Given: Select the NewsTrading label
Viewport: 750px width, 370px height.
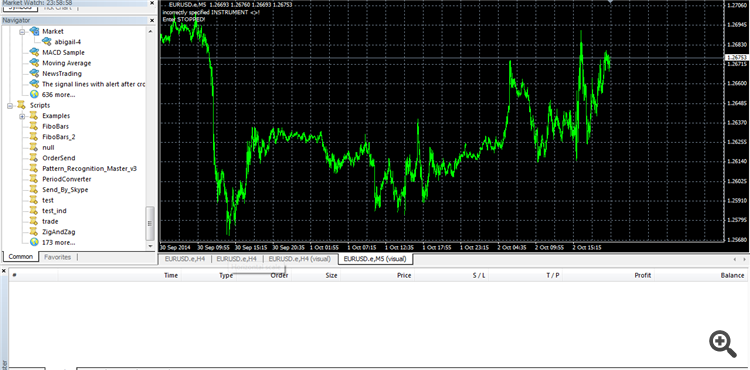Looking at the screenshot, I should click(62, 74).
